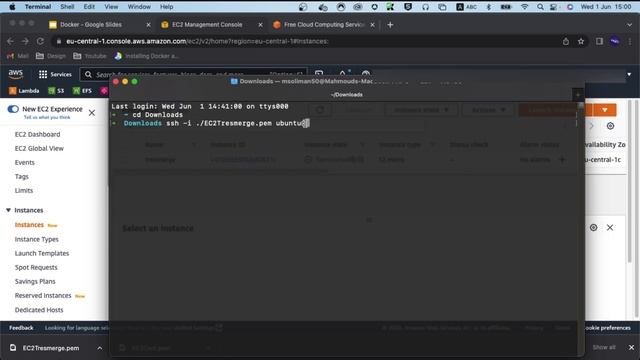Click the AWS logo home icon
640x360 pixels.
(x=16, y=74)
